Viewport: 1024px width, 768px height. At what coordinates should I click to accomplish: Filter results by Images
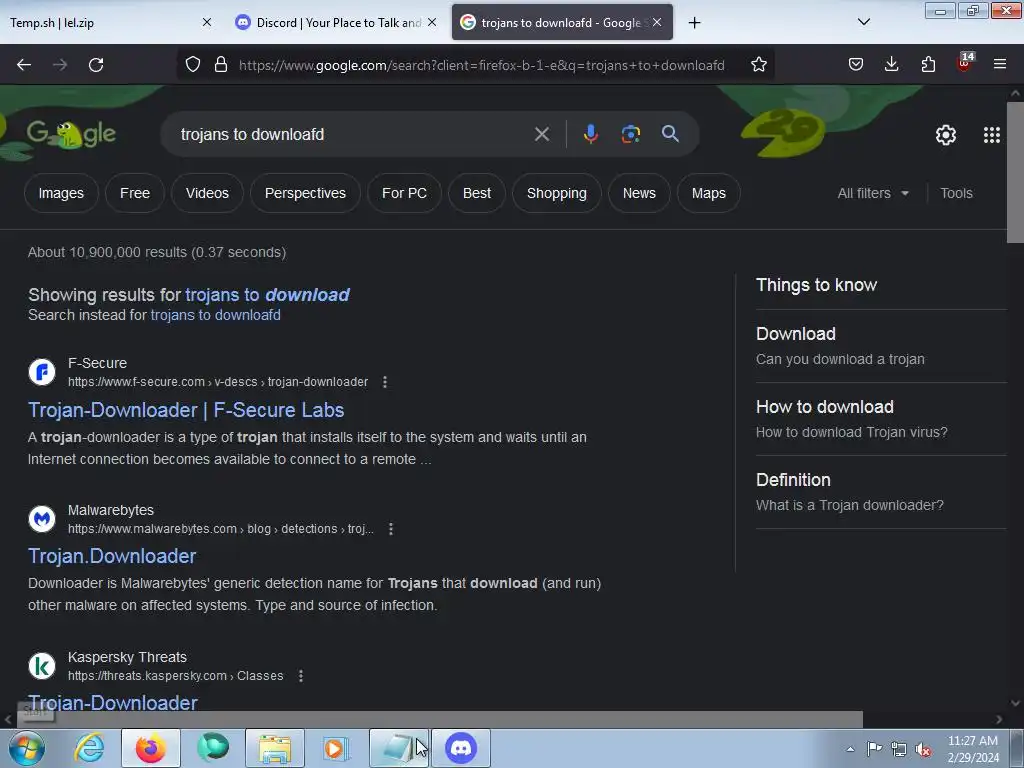[x=61, y=193]
